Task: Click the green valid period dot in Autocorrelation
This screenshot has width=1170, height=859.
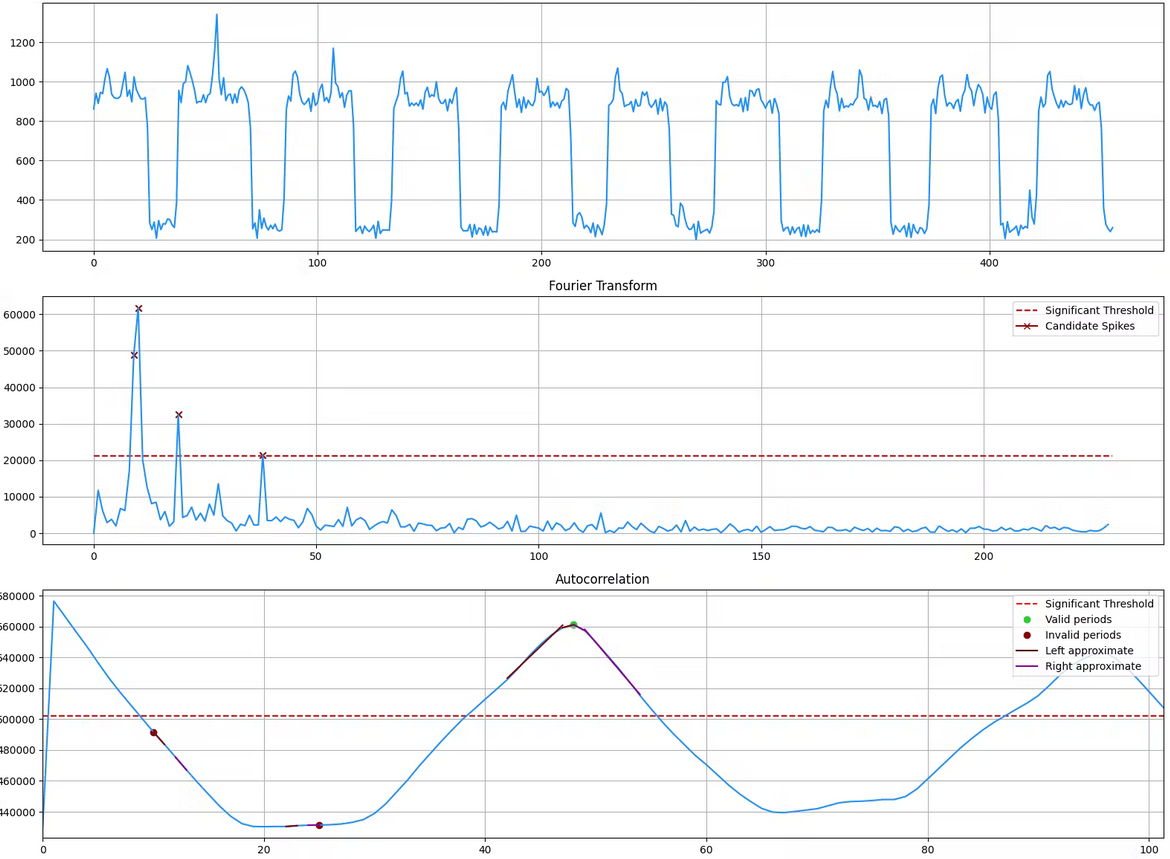Action: coord(573,625)
